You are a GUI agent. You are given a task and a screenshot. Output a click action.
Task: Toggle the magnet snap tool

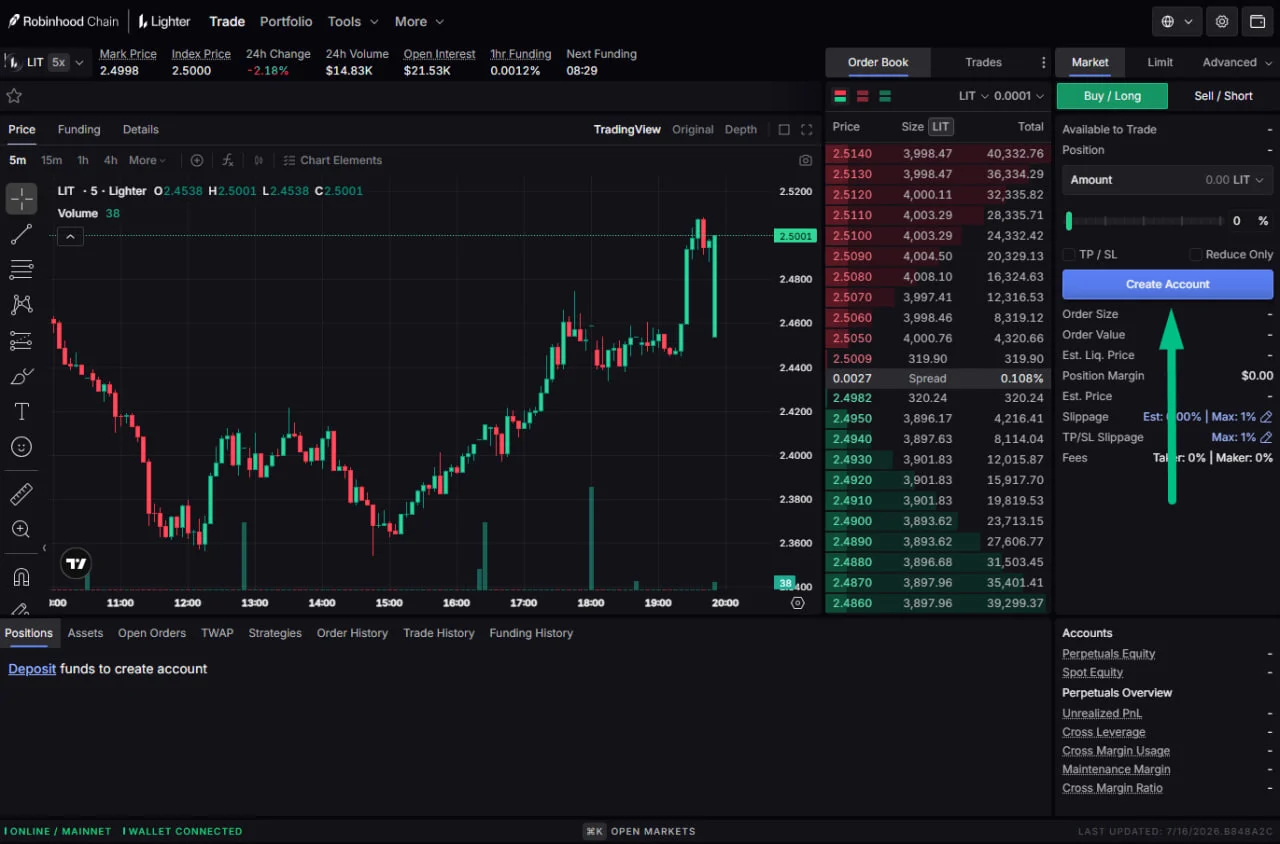21,577
